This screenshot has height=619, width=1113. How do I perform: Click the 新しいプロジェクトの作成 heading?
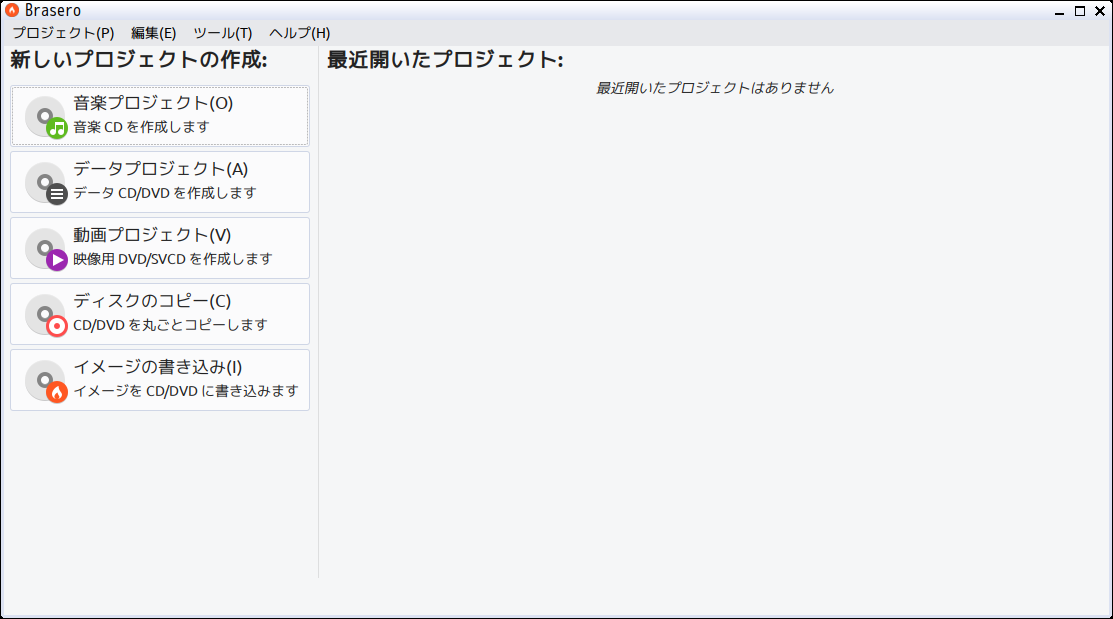[138, 60]
